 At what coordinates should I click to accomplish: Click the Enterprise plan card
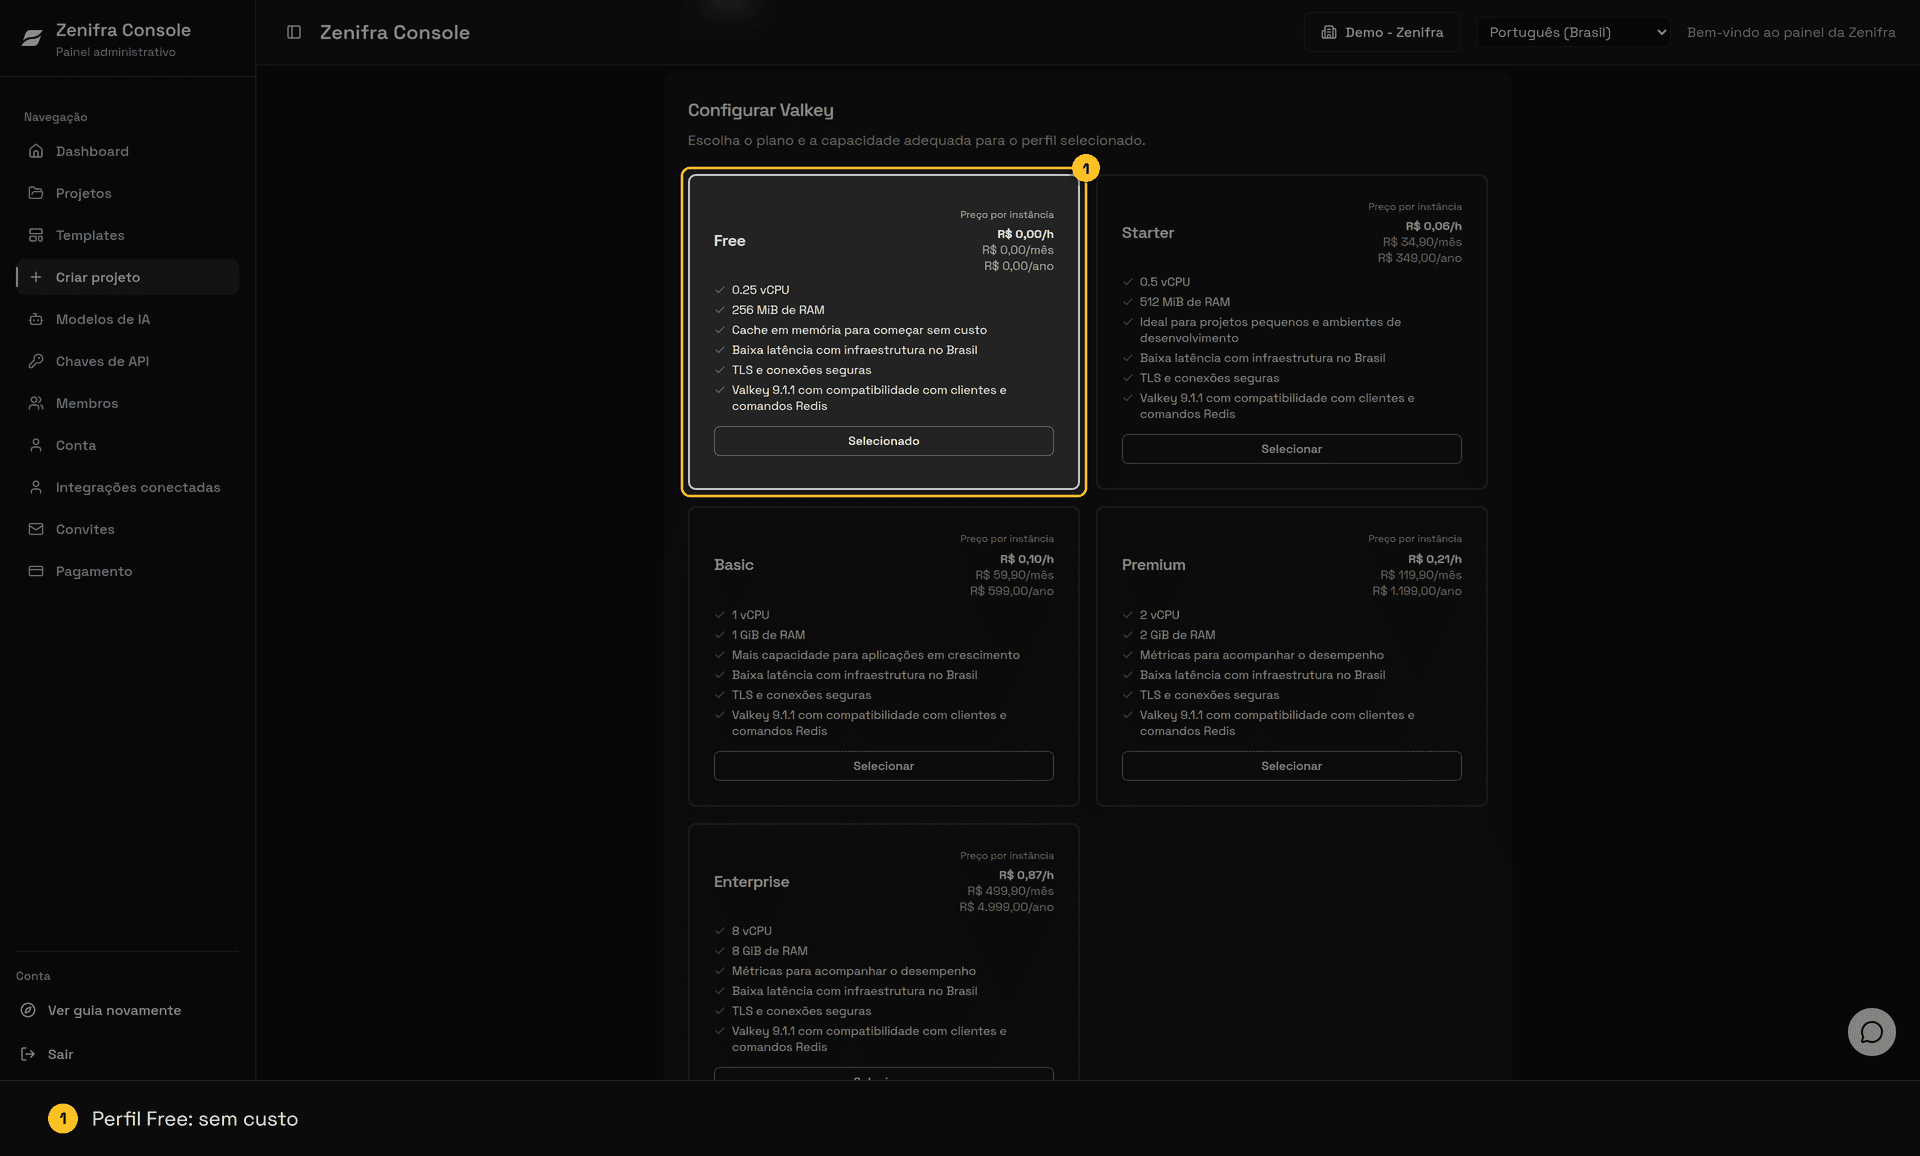(x=883, y=951)
